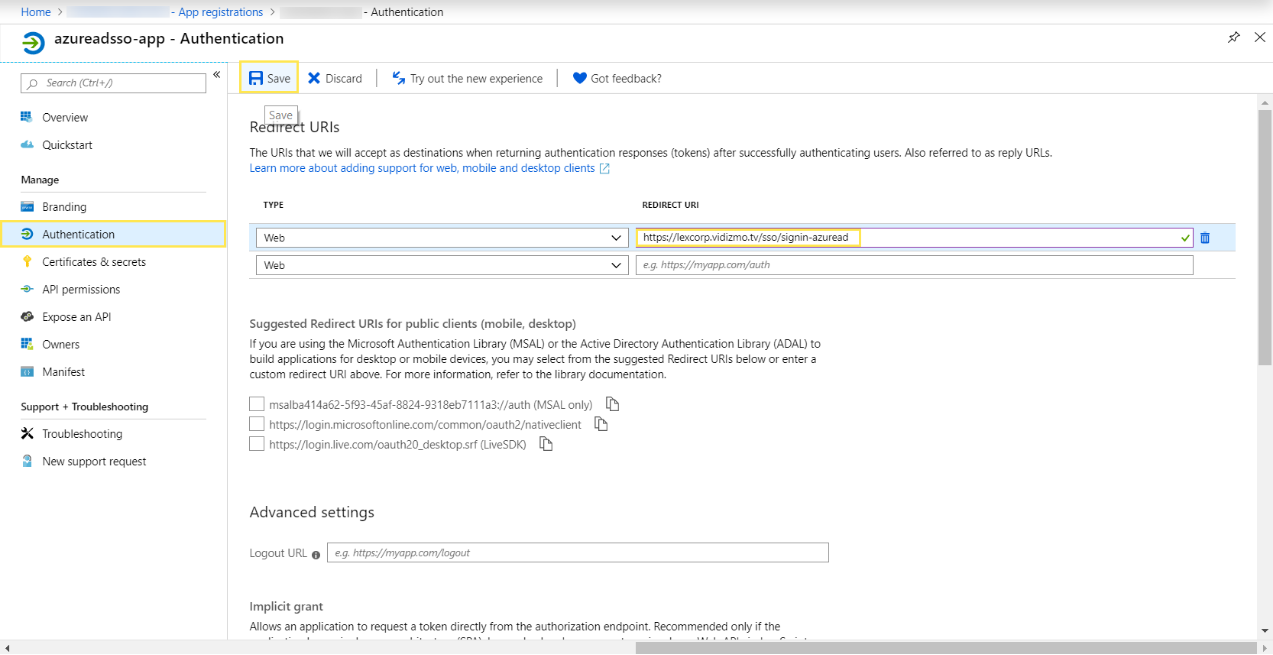Click the Troubleshooting wrench icon
1273x655 pixels.
27,434
